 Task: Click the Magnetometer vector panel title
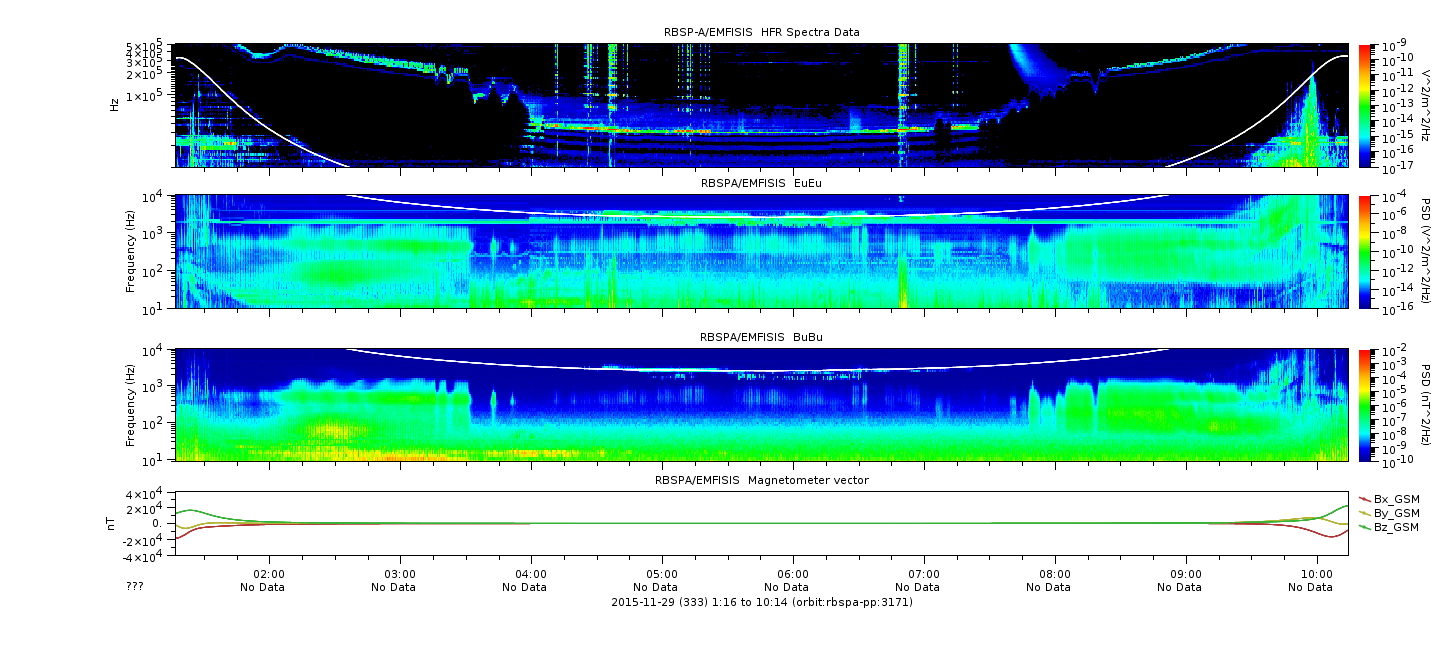(761, 480)
